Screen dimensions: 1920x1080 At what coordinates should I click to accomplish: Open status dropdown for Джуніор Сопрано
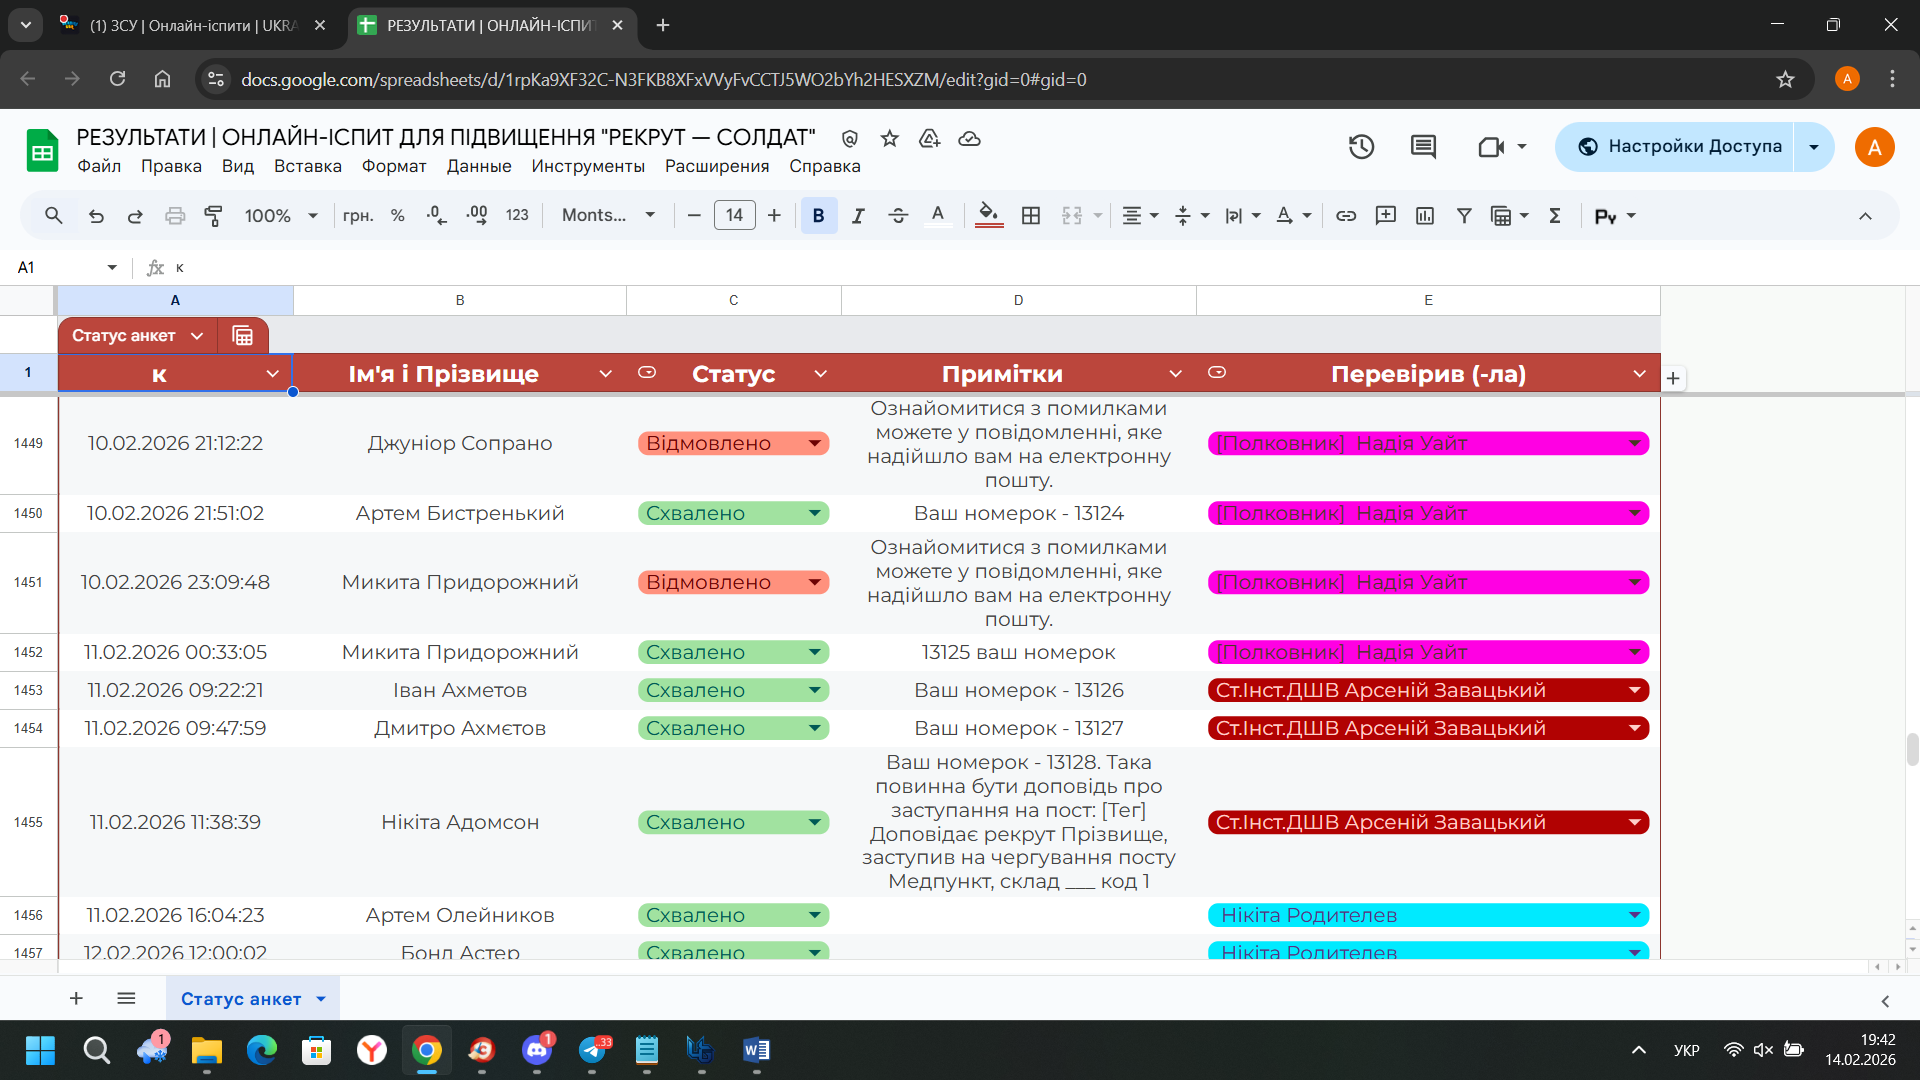pos(814,443)
